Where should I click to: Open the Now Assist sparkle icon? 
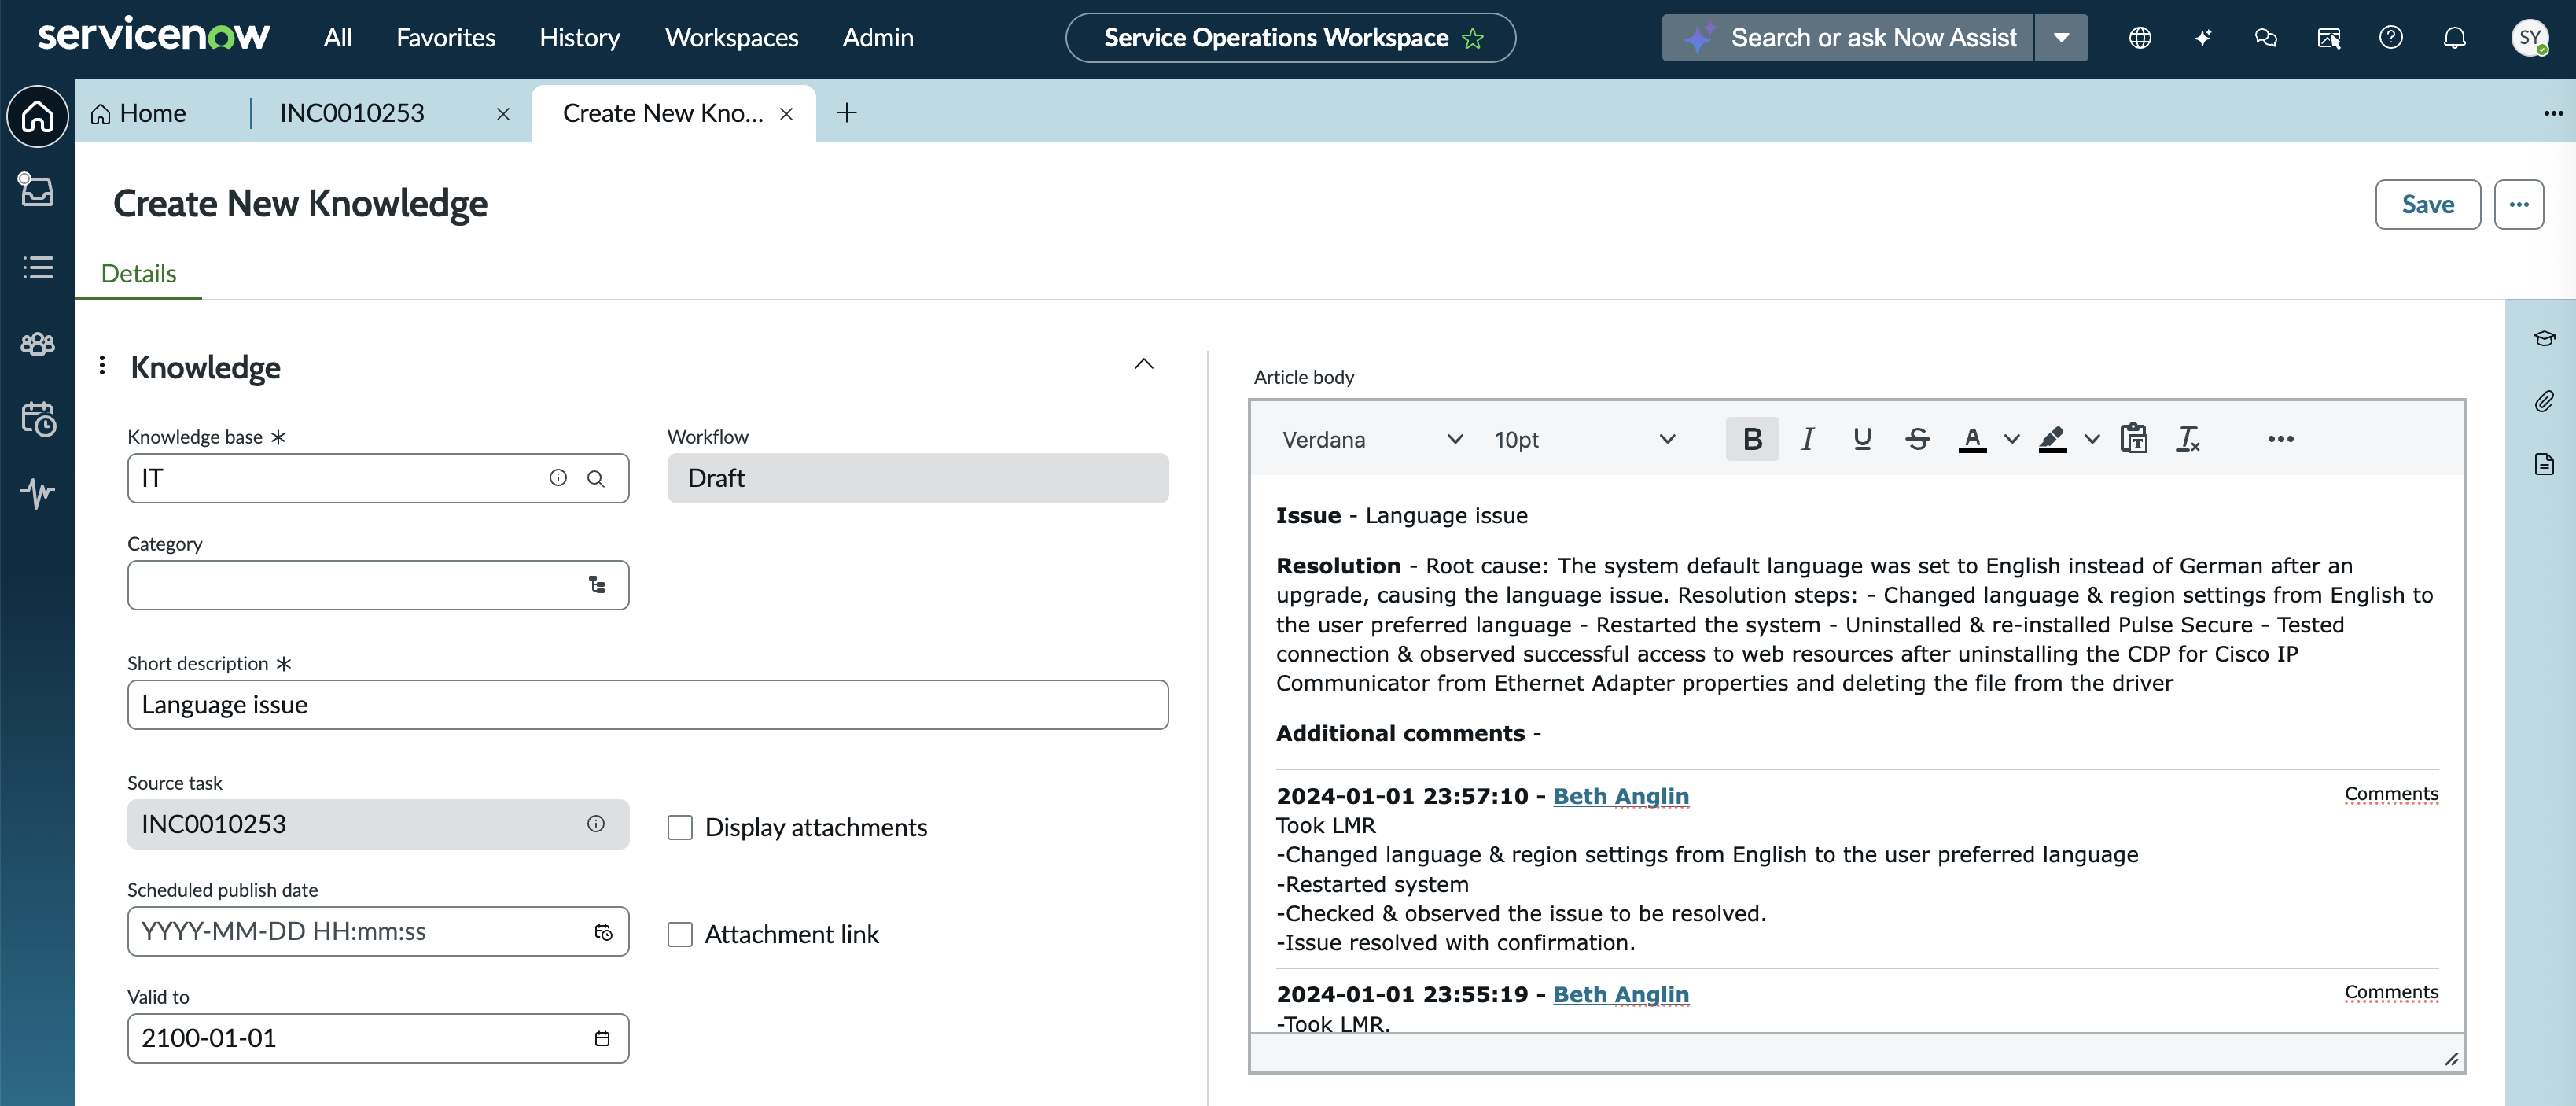pos(2203,38)
